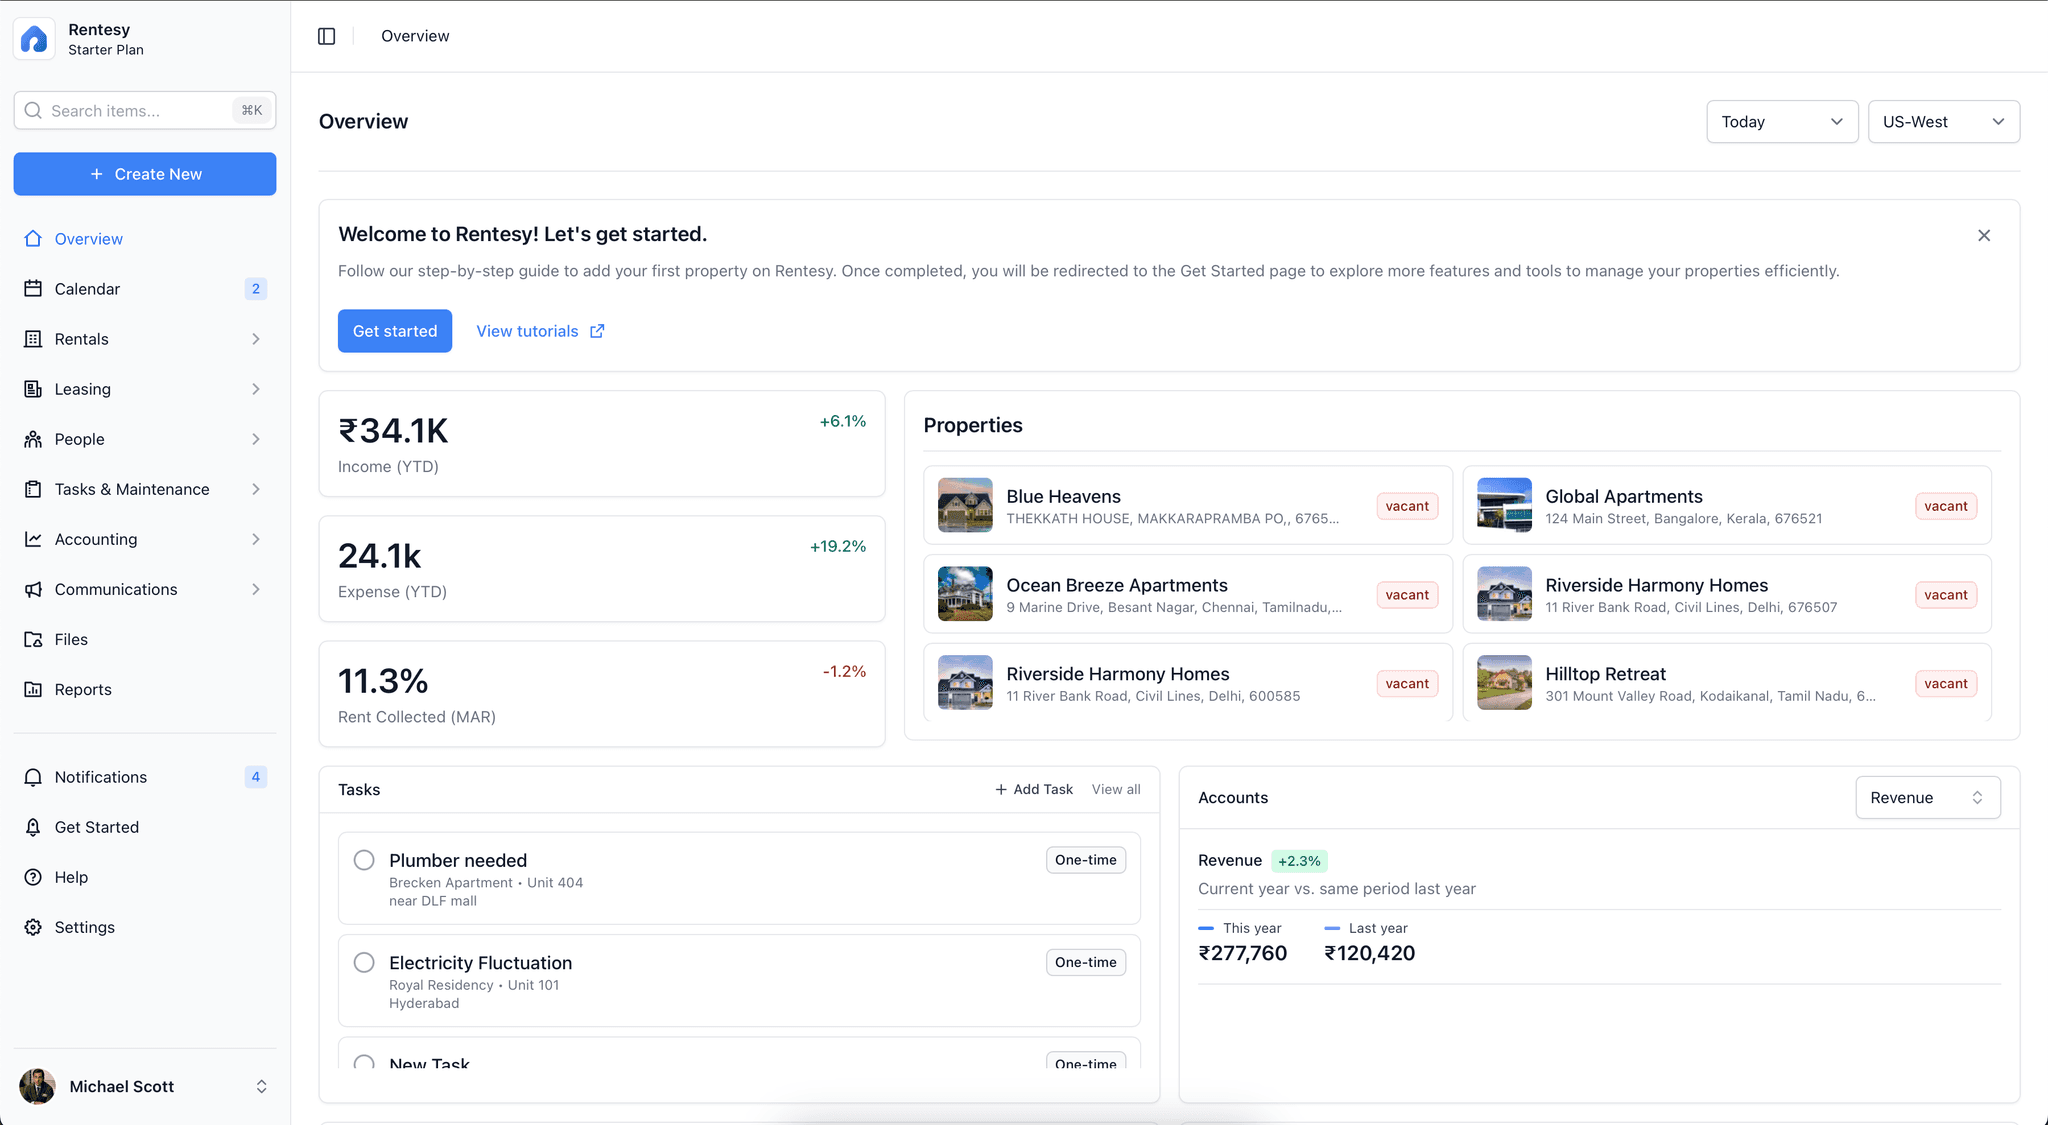The width and height of the screenshot is (2048, 1125).
Task: Expand the Tasks & Maintenance menu
Action: pos(130,489)
